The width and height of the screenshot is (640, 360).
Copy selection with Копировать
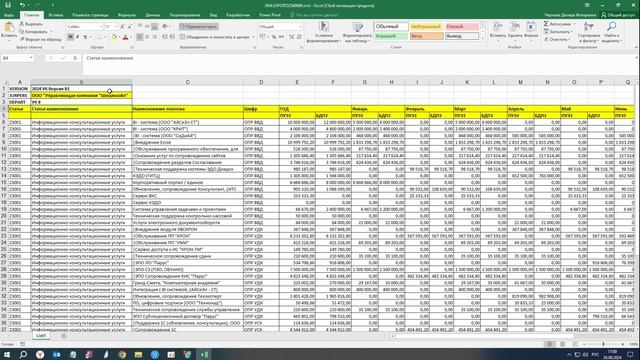(x=33, y=32)
